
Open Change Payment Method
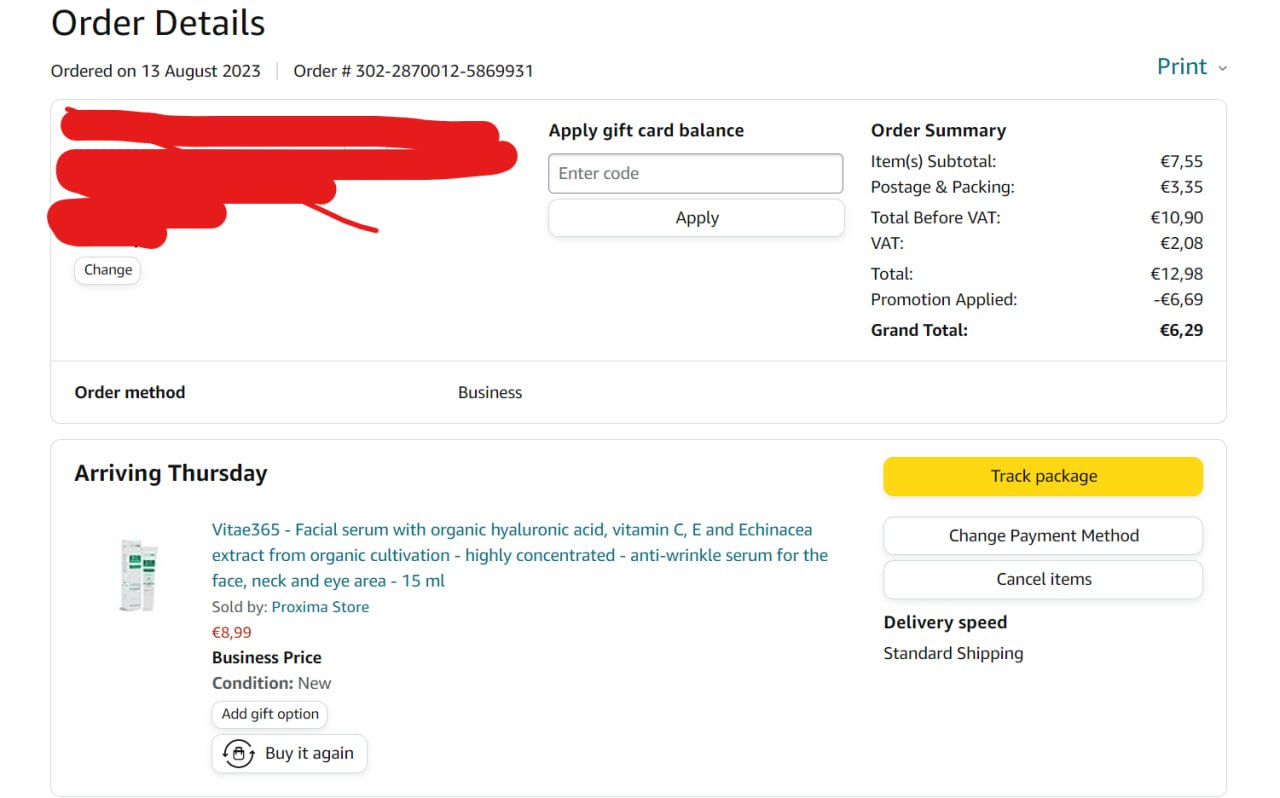tap(1043, 536)
